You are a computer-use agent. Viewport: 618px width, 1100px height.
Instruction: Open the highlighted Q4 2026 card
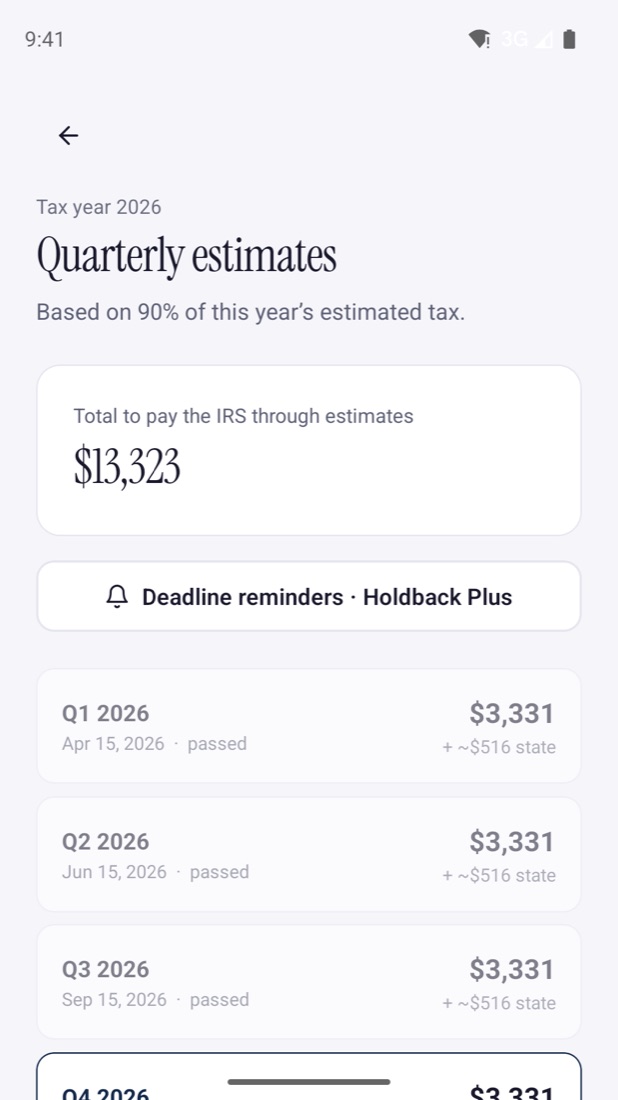pyautogui.click(x=309, y=1076)
